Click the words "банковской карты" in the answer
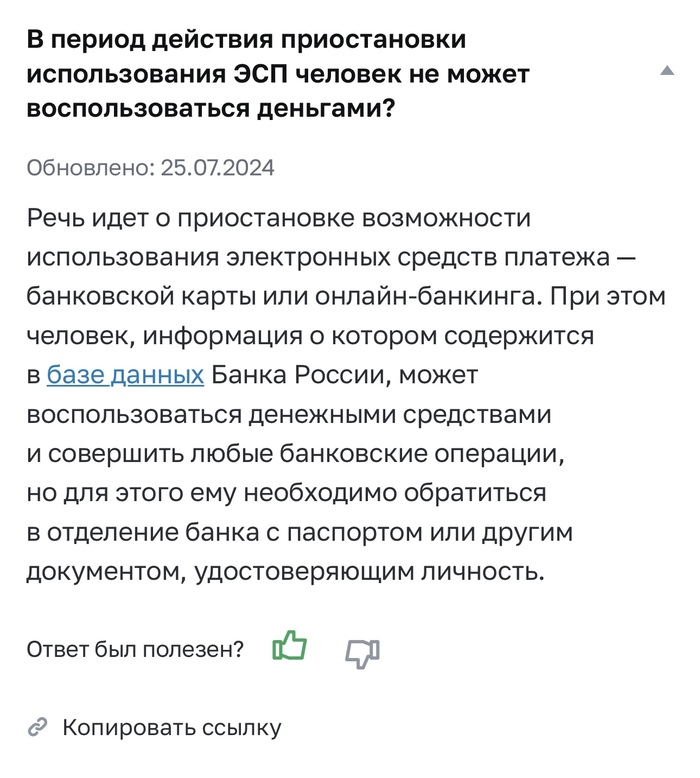The image size is (700, 778). click(x=125, y=297)
